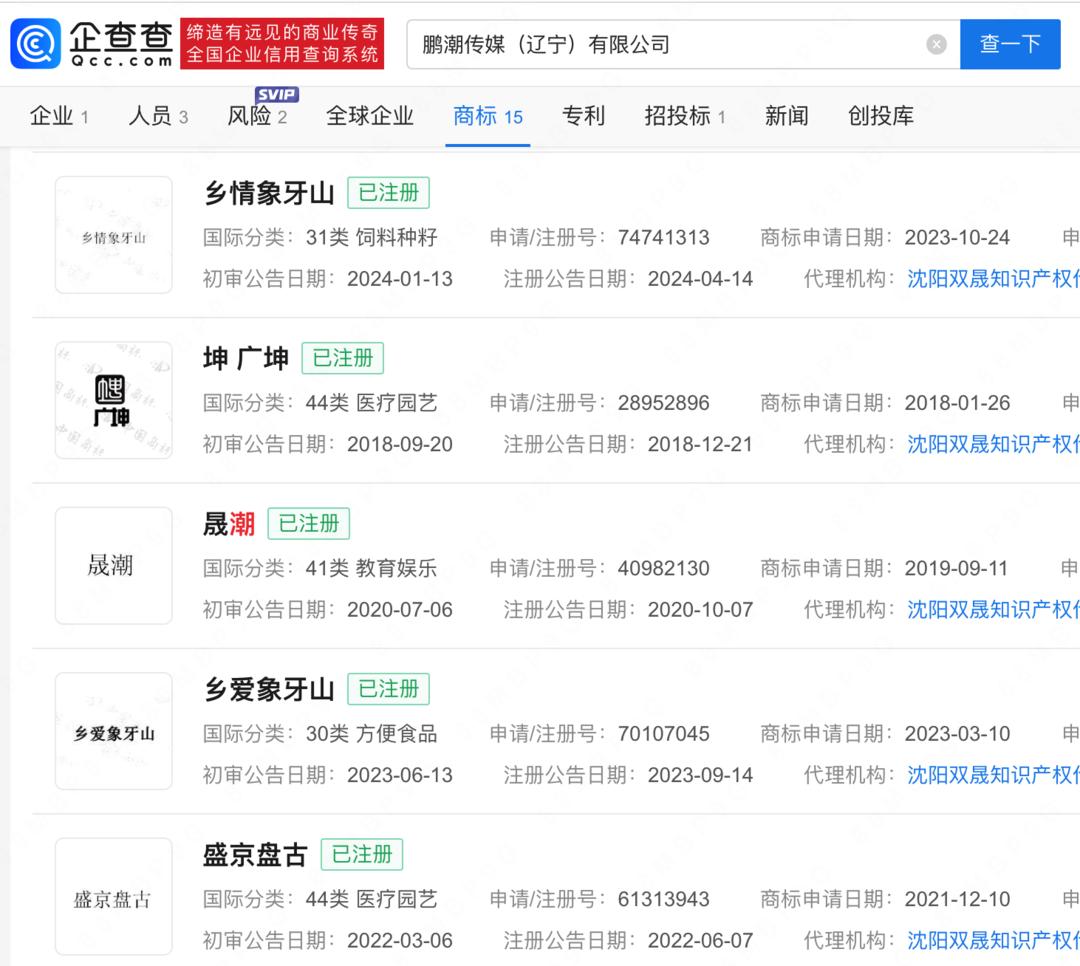This screenshot has width=1080, height=966.
Task: Click the 乡情象牙山 trademark thumbnail
Action: click(113, 235)
